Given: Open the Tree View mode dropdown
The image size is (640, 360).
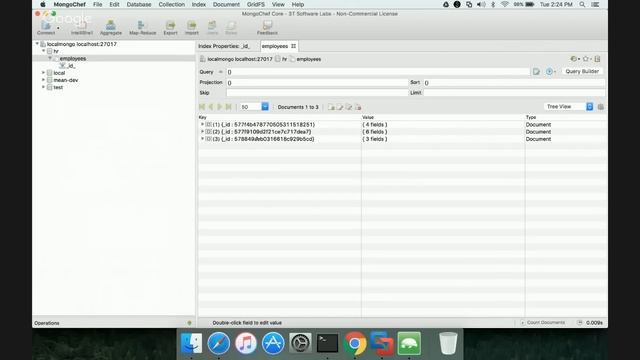Looking at the screenshot, I should tap(589, 107).
